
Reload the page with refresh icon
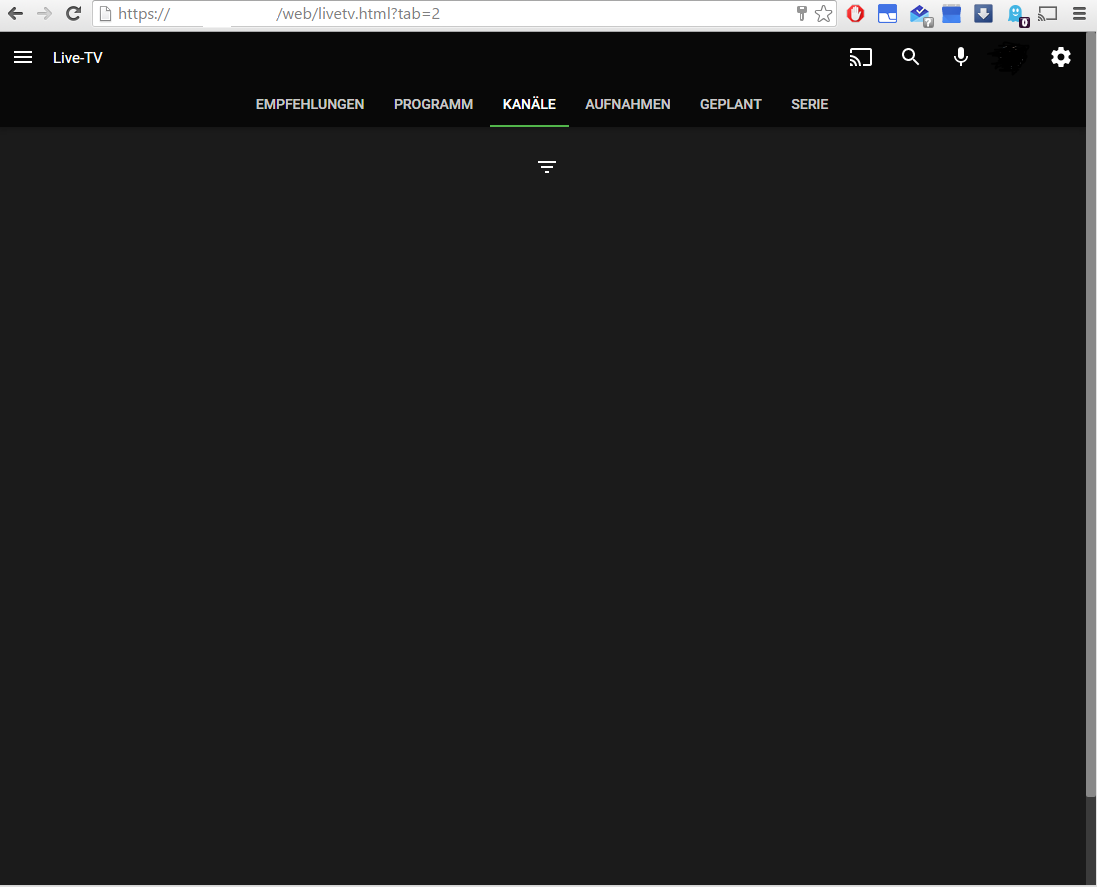(73, 13)
